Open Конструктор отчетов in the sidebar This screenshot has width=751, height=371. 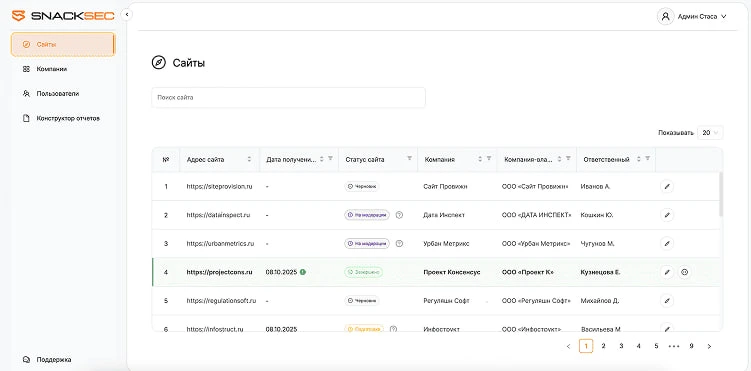(x=63, y=118)
